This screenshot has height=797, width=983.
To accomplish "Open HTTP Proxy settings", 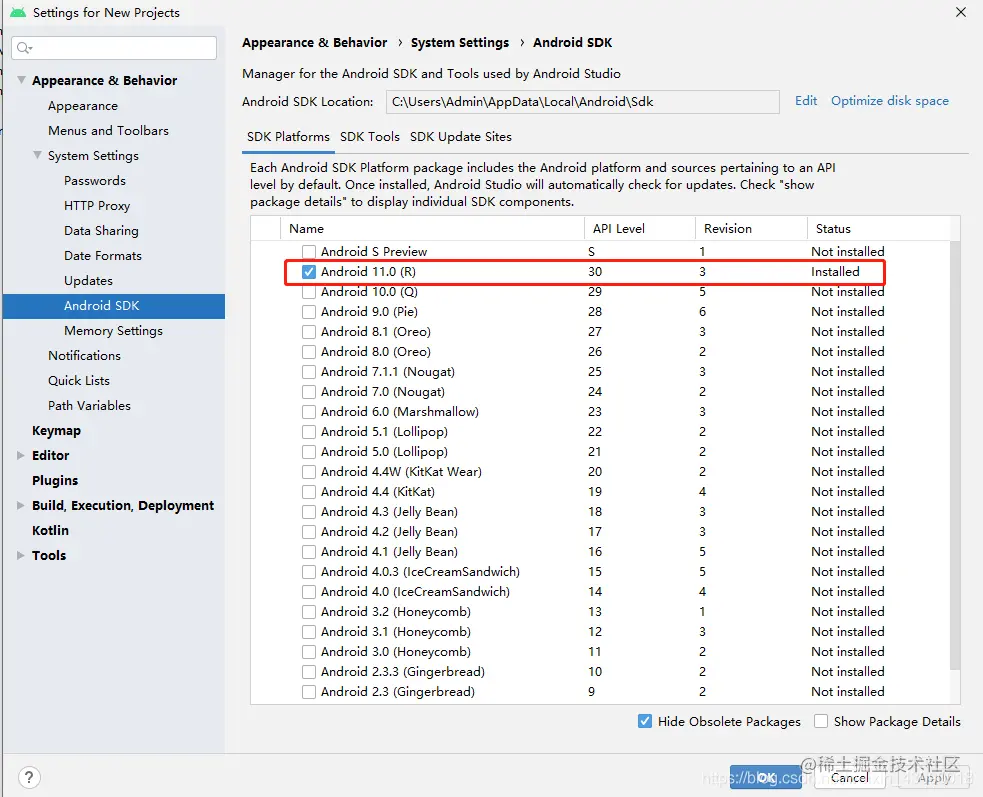I will tap(97, 206).
